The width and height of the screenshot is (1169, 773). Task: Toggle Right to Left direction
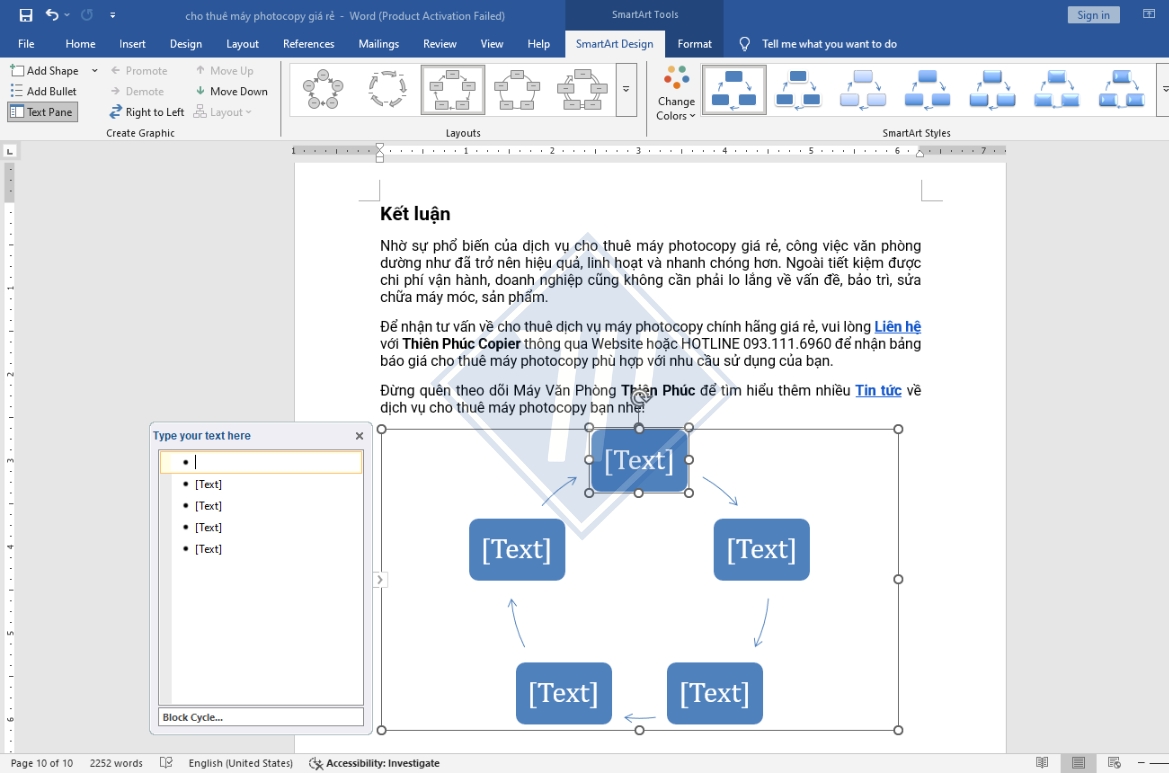click(x=146, y=112)
